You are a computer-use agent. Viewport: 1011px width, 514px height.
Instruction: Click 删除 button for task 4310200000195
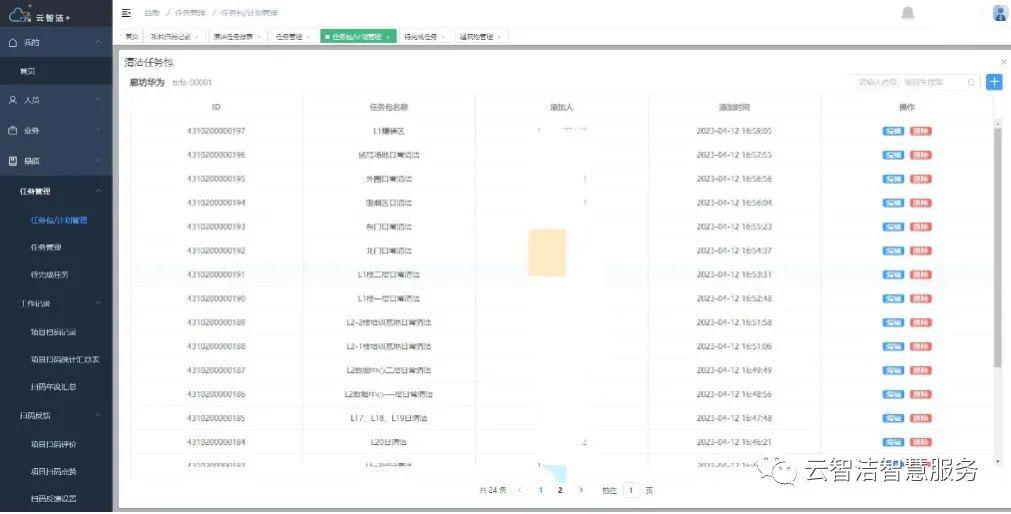pos(919,179)
